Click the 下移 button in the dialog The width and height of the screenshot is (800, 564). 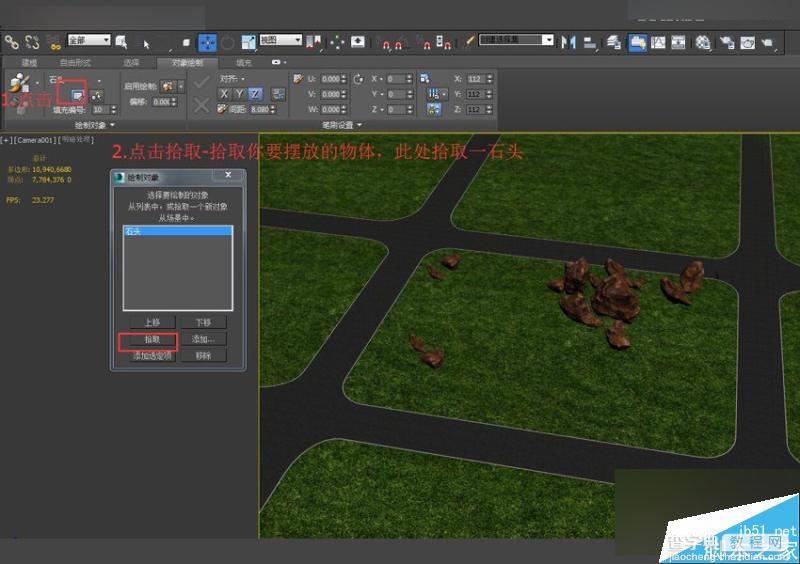[x=203, y=322]
